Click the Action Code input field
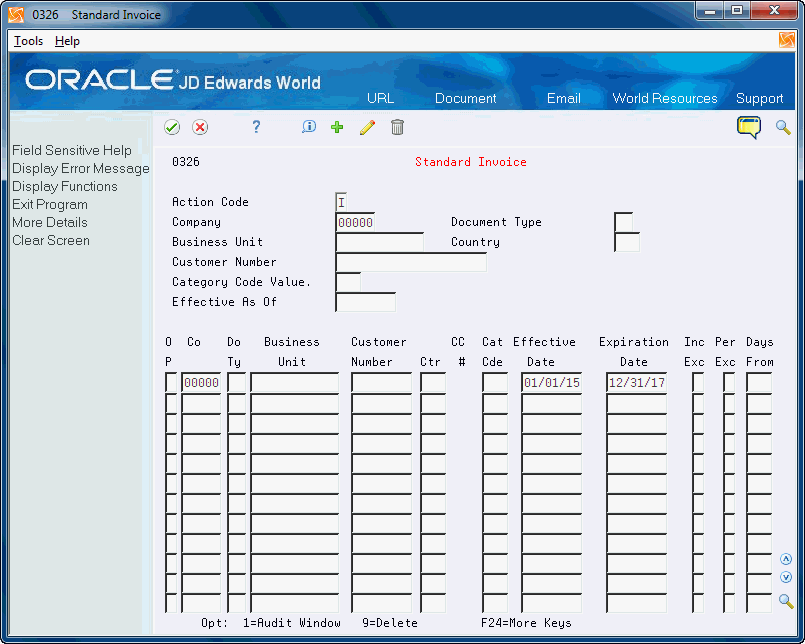Image resolution: width=805 pixels, height=644 pixels. (x=341, y=202)
